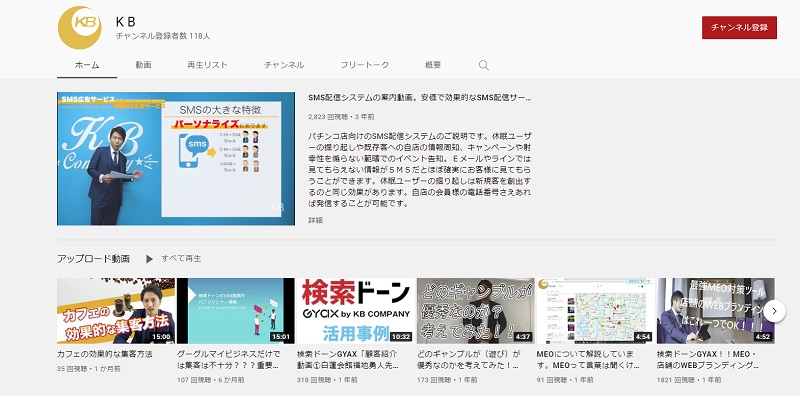
Task: Click the 検索ドーンGYAX！！MEO・店舗のWEB title
Action: (708, 359)
